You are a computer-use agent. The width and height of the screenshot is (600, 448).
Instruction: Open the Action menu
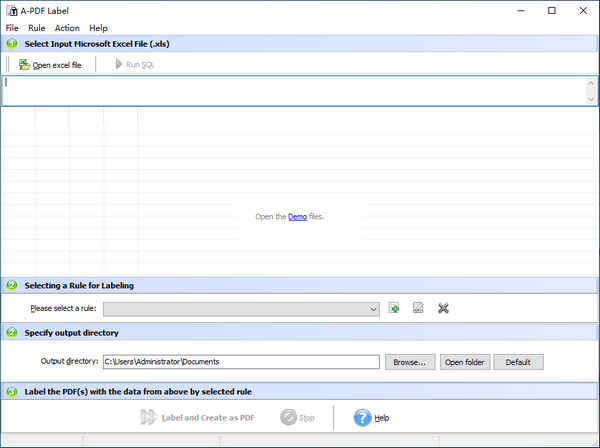[67, 28]
